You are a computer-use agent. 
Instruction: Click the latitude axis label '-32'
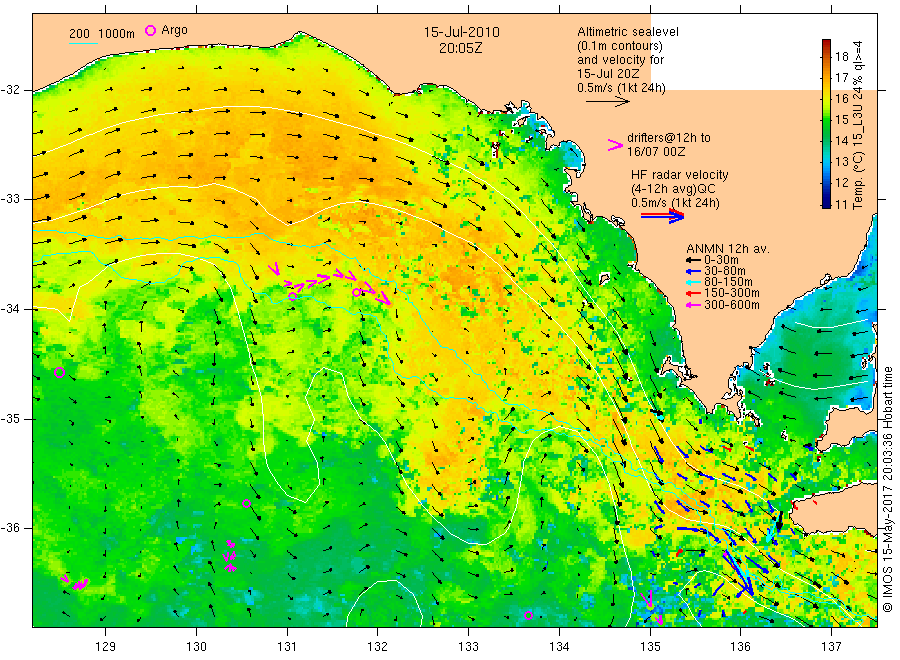(x=10, y=90)
